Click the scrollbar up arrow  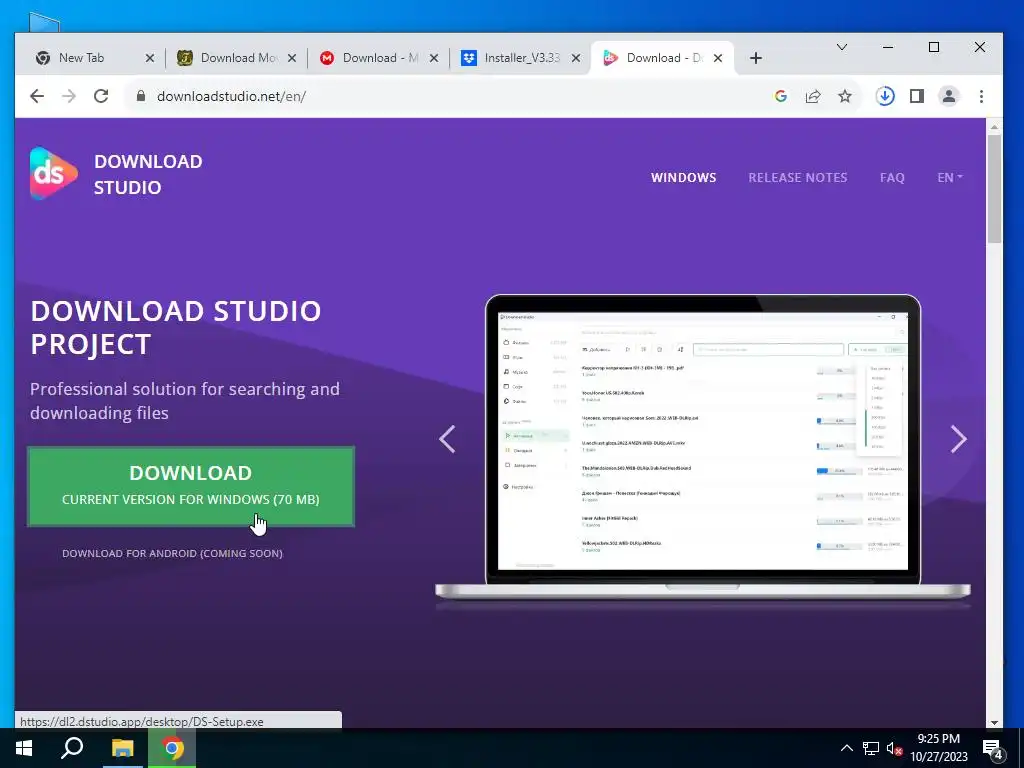coord(994,127)
